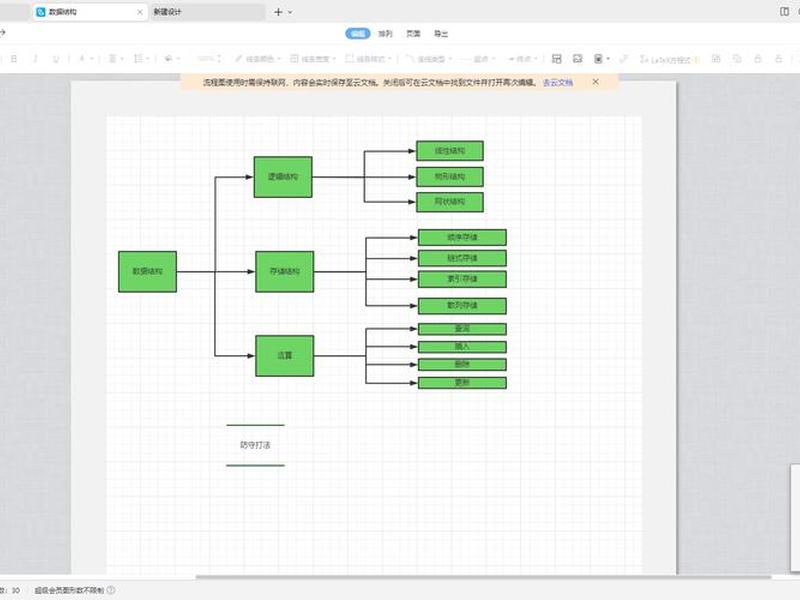Click the plus icon to add a tab
This screenshot has width=800, height=600.
click(278, 12)
